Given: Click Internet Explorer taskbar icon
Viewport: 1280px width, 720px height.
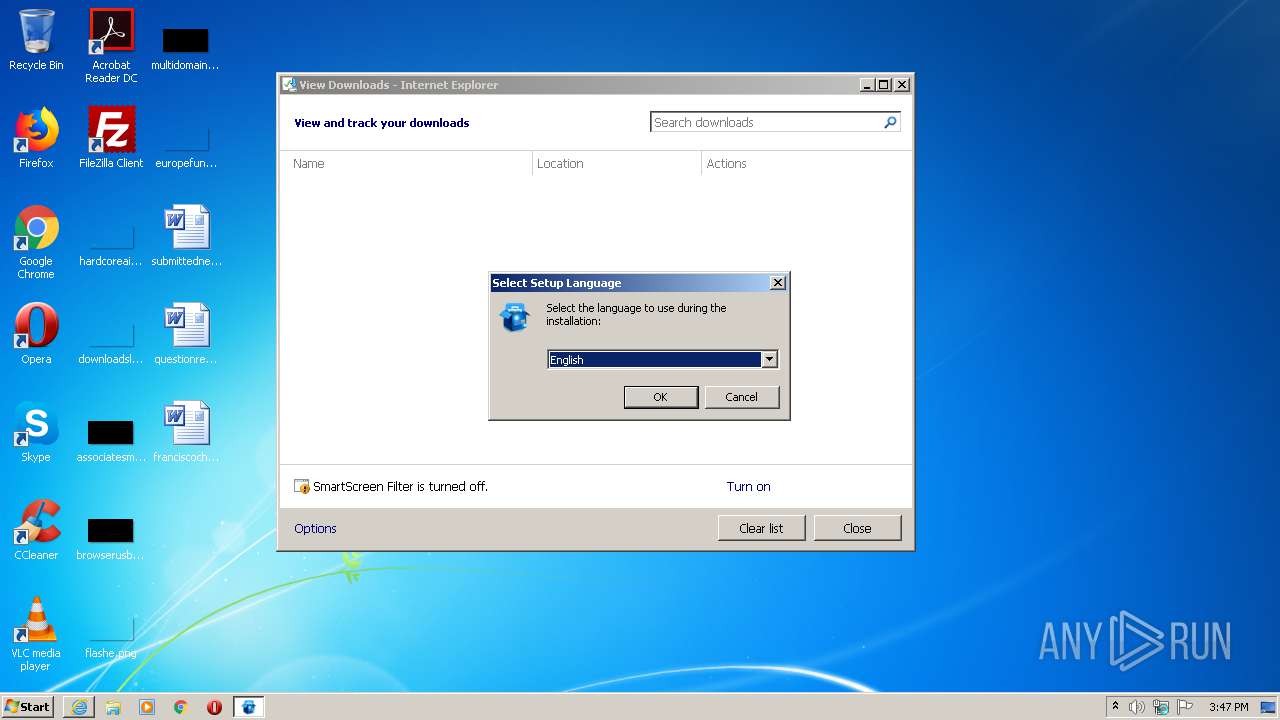Looking at the screenshot, I should coord(79,707).
